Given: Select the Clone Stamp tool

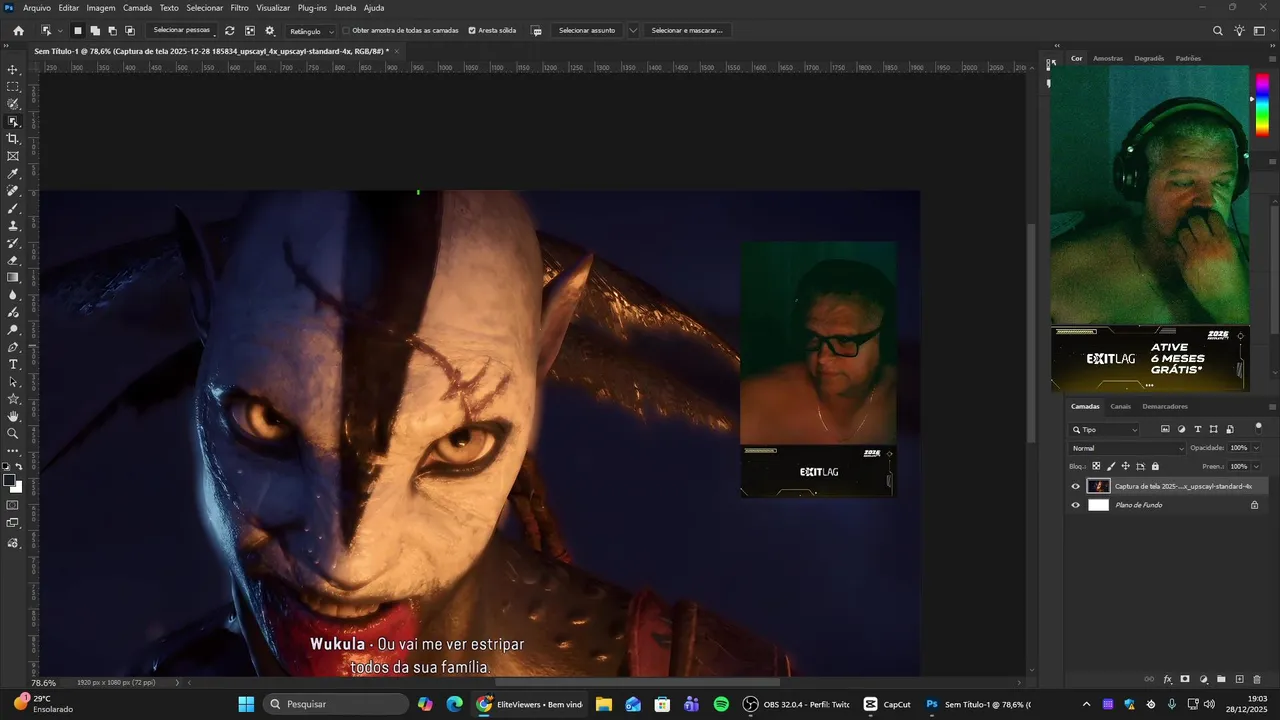Looking at the screenshot, I should pos(13,226).
